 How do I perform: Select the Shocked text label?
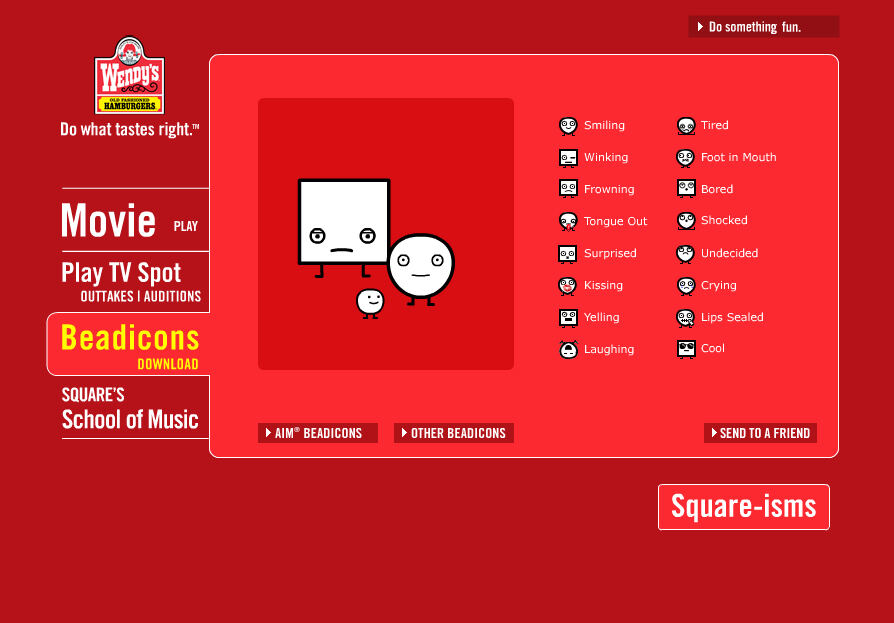[724, 220]
